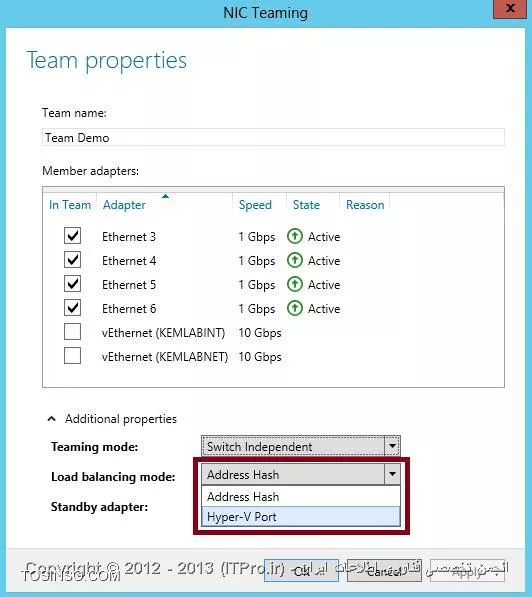Screen dimensions: 532x597
Task: Click the OK button
Action: point(301,570)
